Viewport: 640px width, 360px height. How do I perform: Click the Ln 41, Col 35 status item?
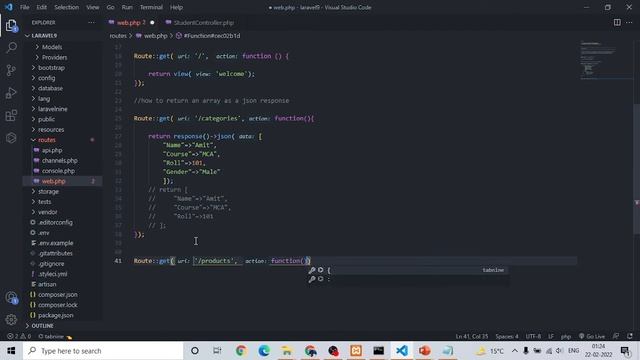coord(471,336)
